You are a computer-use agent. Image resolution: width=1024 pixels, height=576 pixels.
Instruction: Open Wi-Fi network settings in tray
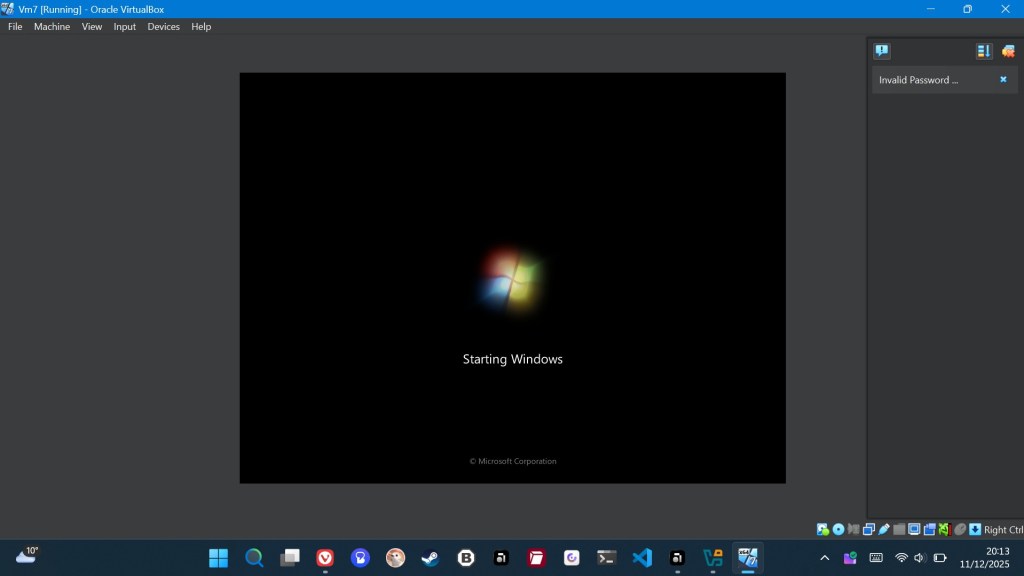coord(901,558)
